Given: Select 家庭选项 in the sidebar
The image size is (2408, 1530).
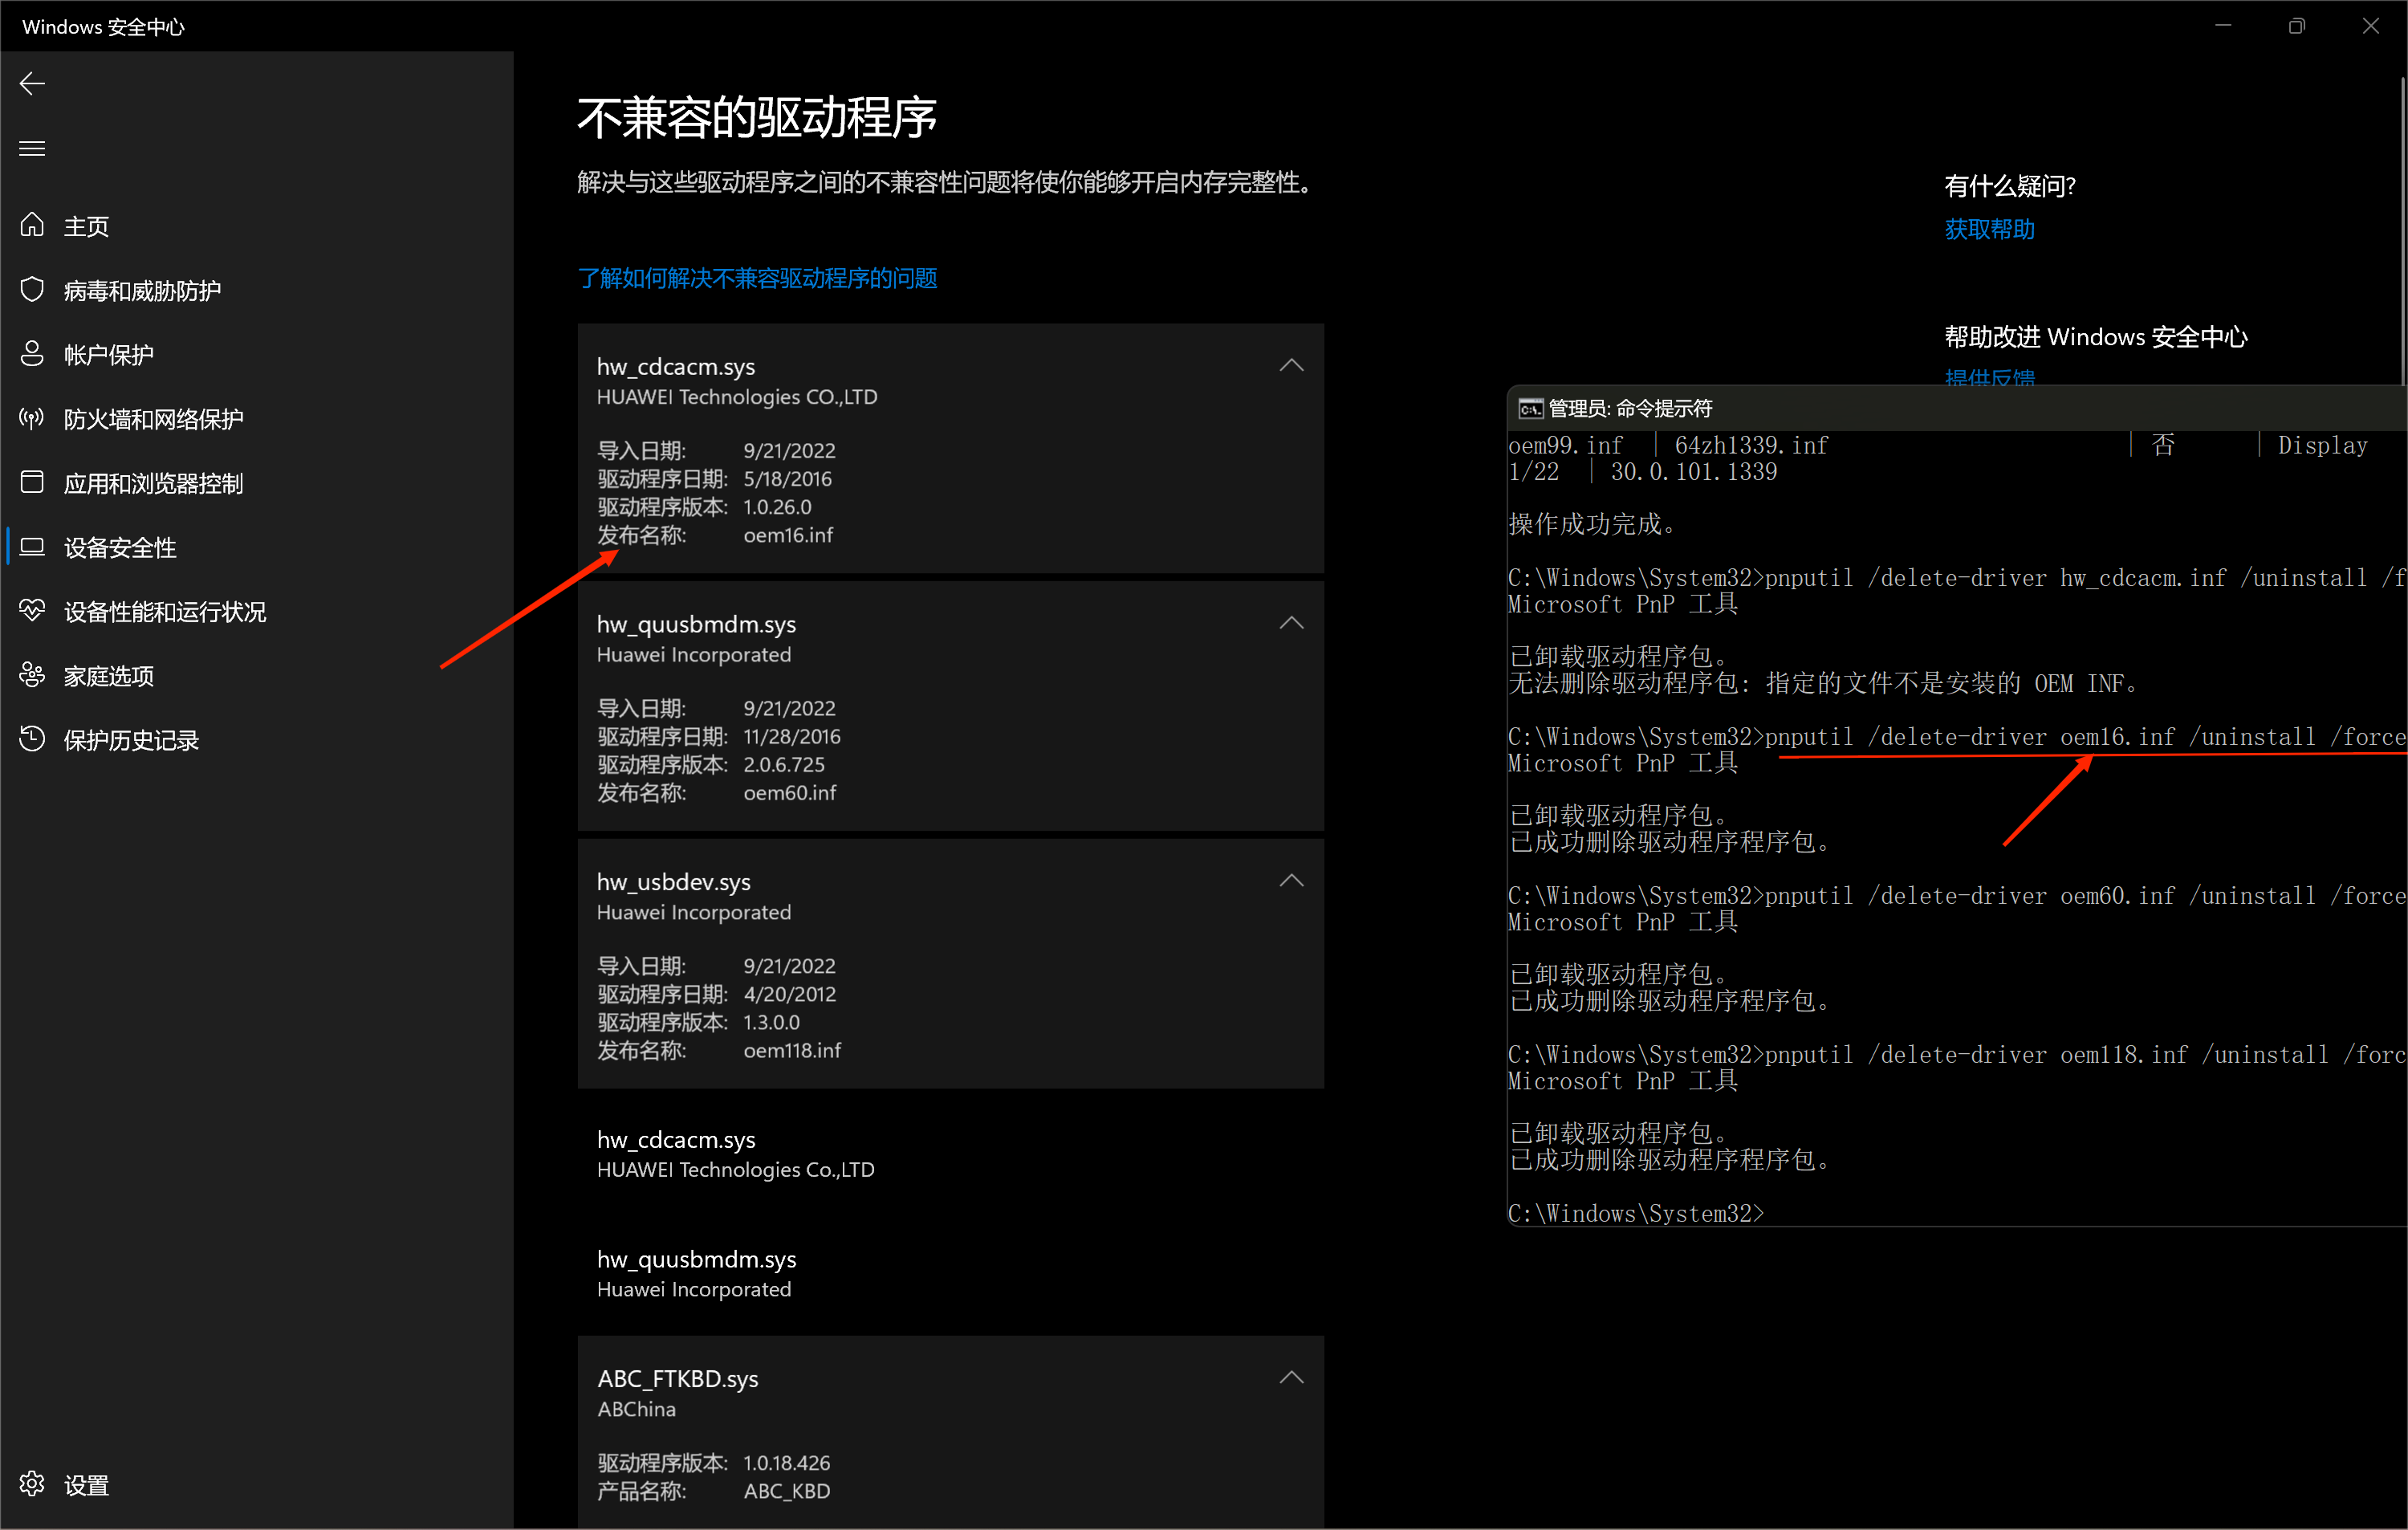Looking at the screenshot, I should coord(108,676).
